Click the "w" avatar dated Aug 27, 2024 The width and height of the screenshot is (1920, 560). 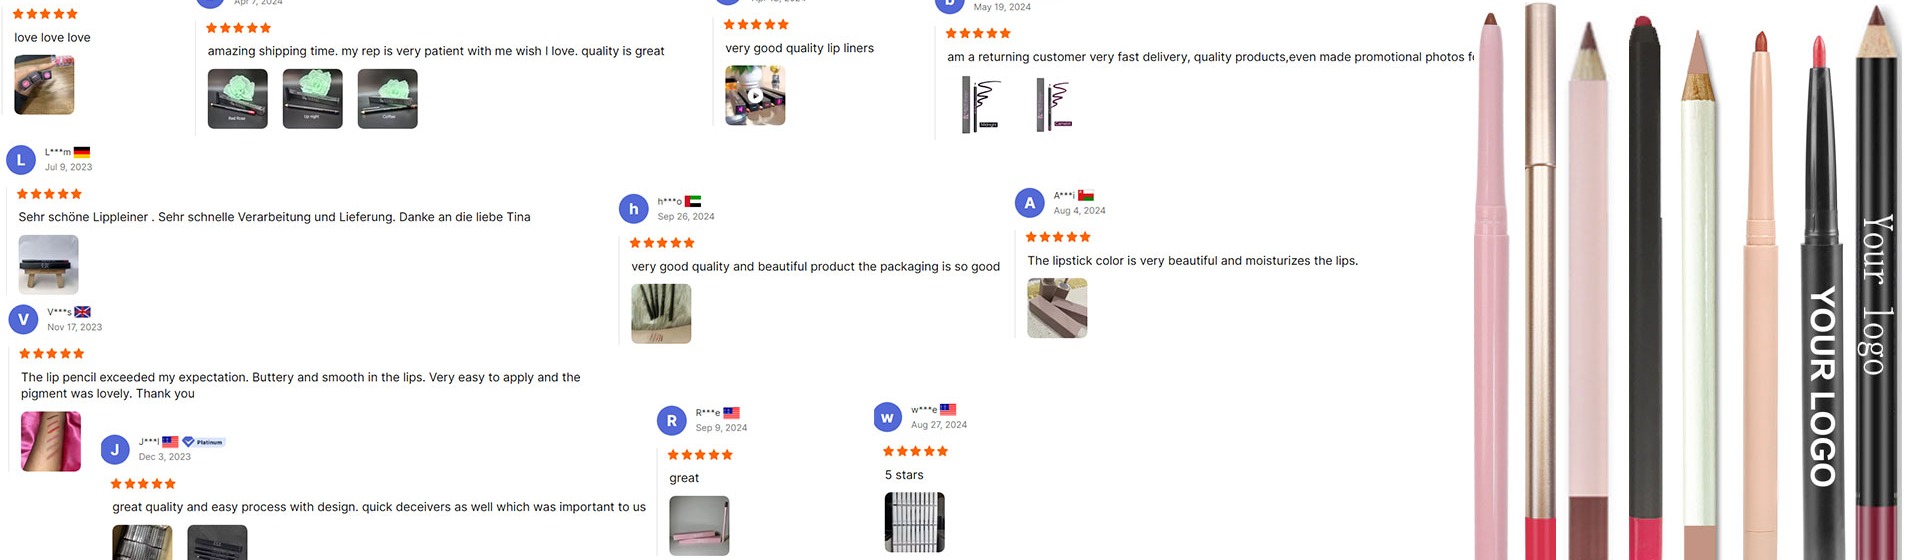coord(887,418)
